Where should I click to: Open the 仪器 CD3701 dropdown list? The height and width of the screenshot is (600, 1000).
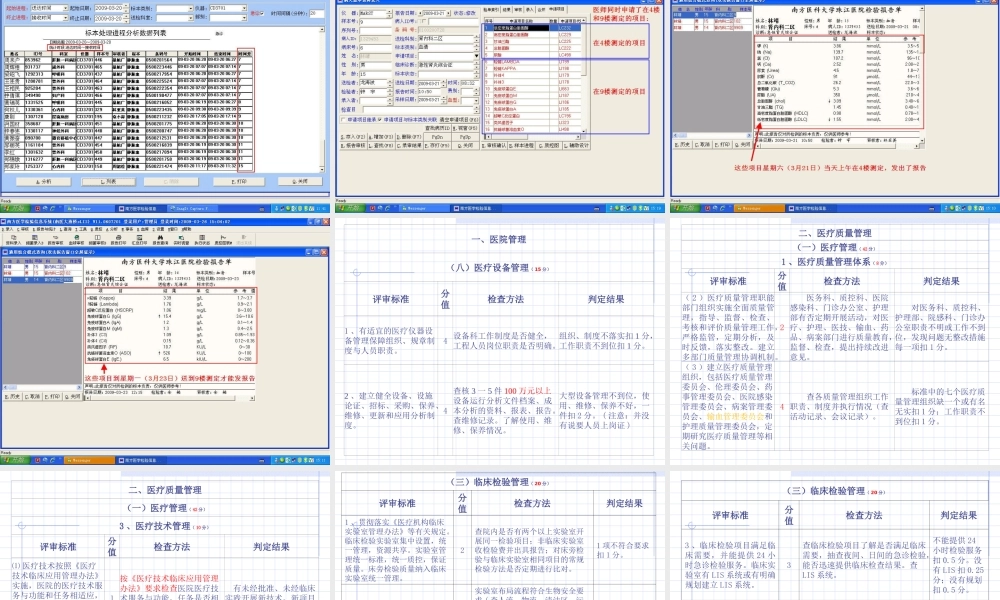coord(243,6)
